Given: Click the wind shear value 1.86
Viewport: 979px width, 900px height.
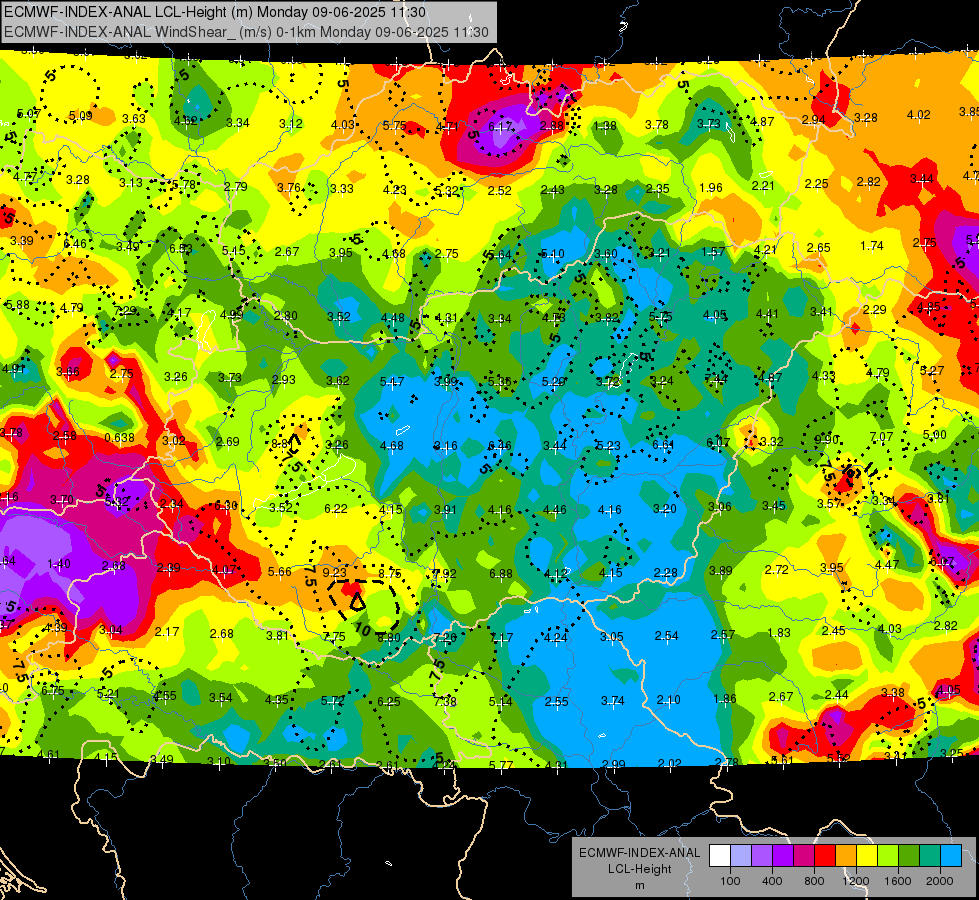Looking at the screenshot, I should click(725, 699).
